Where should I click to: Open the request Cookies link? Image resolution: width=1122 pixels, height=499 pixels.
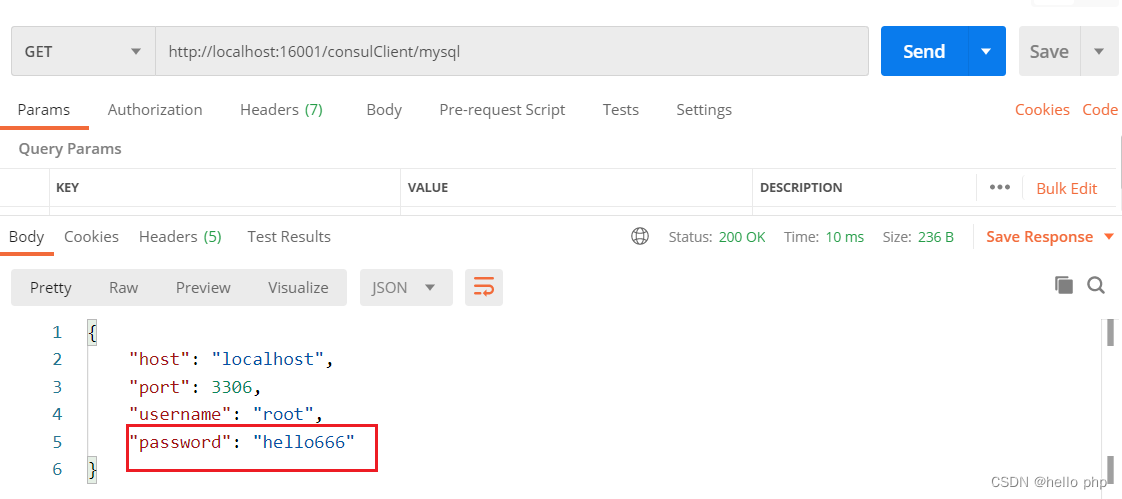coord(1042,110)
